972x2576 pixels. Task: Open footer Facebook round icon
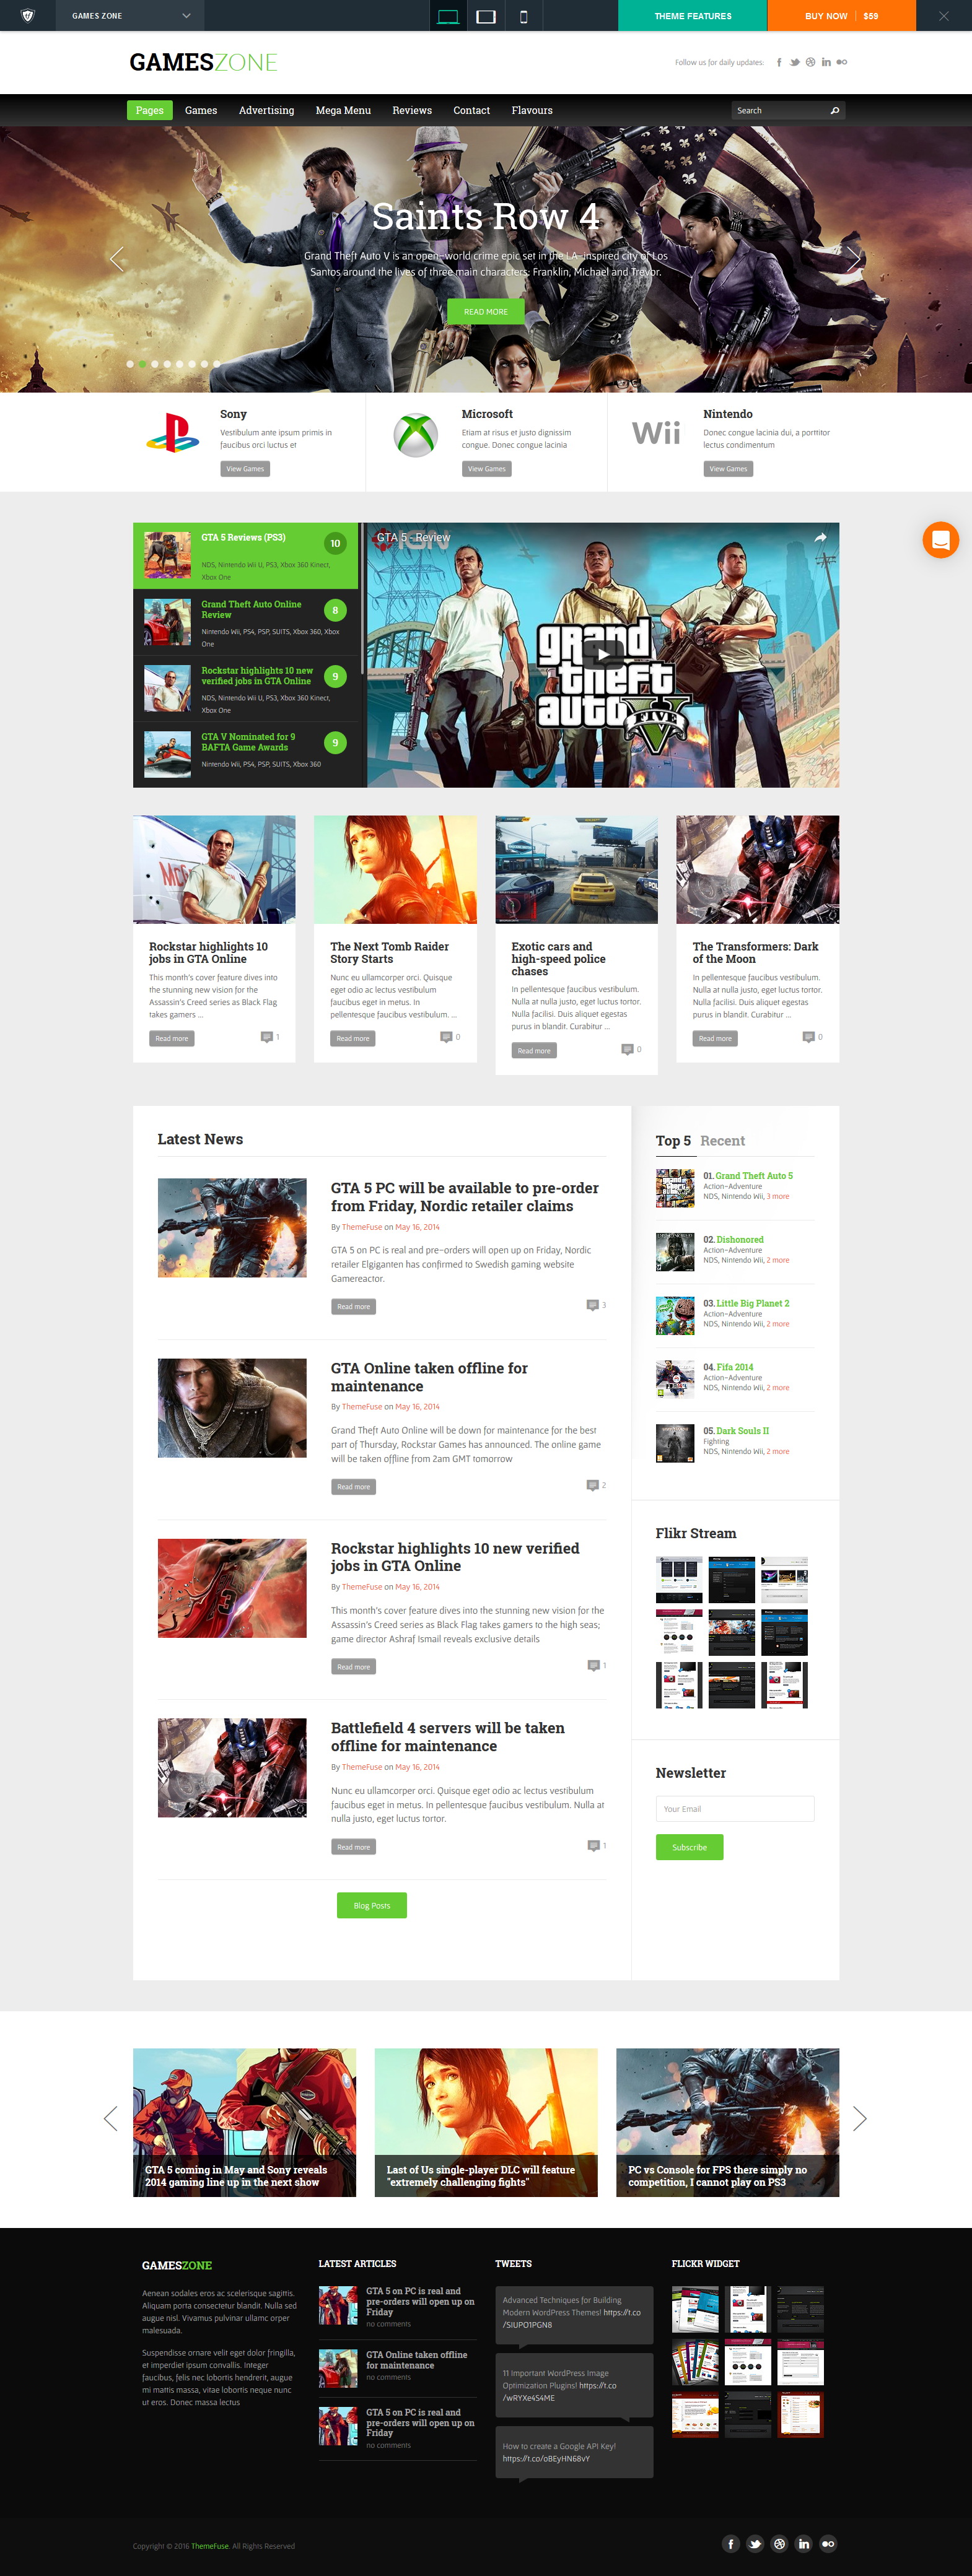click(731, 2544)
